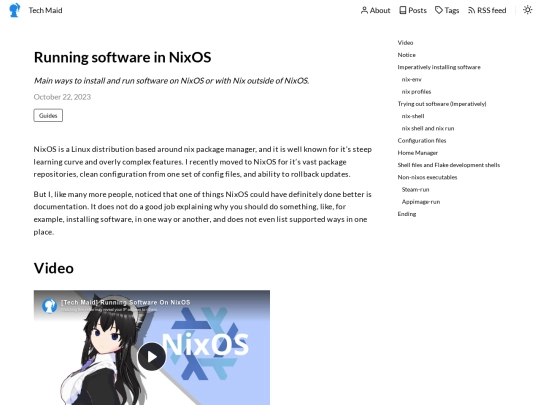Viewport: 540px width, 405px height.
Task: Jump to Ending section in contents
Action: tap(407, 214)
